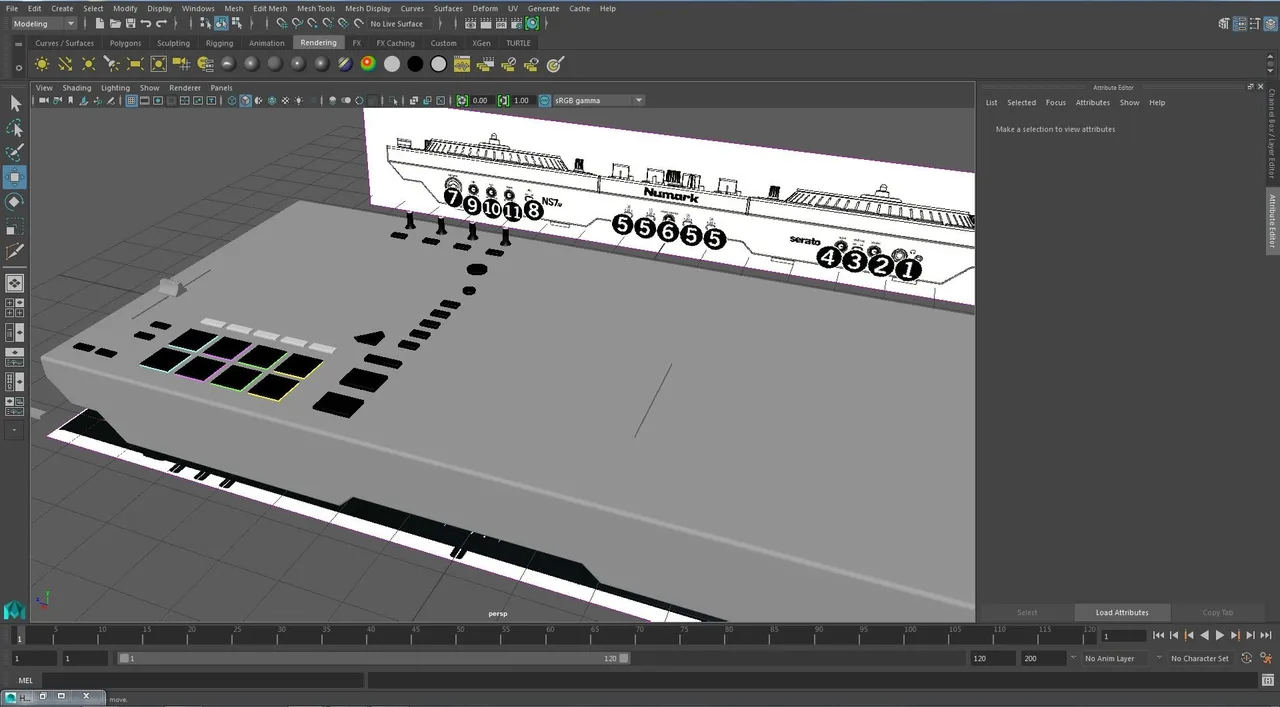Click the playback end time field 120
1280x707 pixels.
point(992,658)
